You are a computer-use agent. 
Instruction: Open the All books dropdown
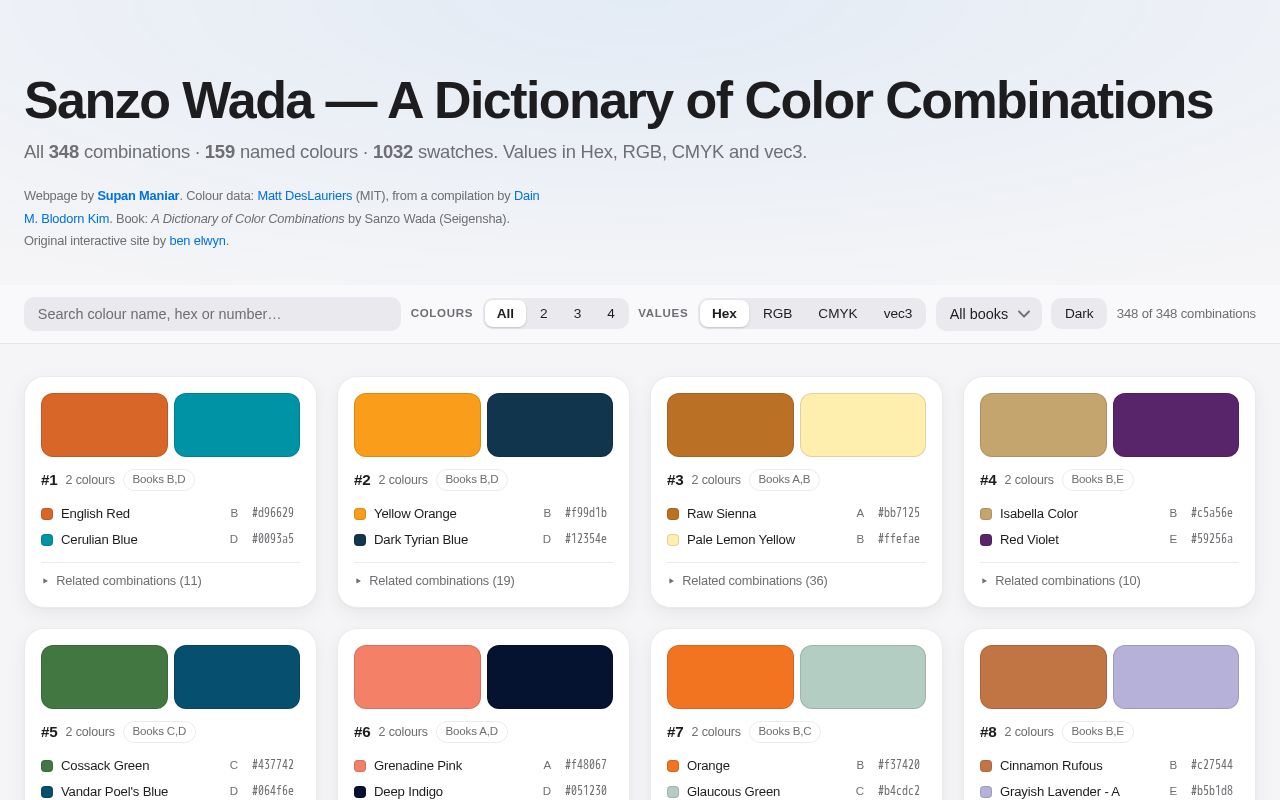(989, 314)
